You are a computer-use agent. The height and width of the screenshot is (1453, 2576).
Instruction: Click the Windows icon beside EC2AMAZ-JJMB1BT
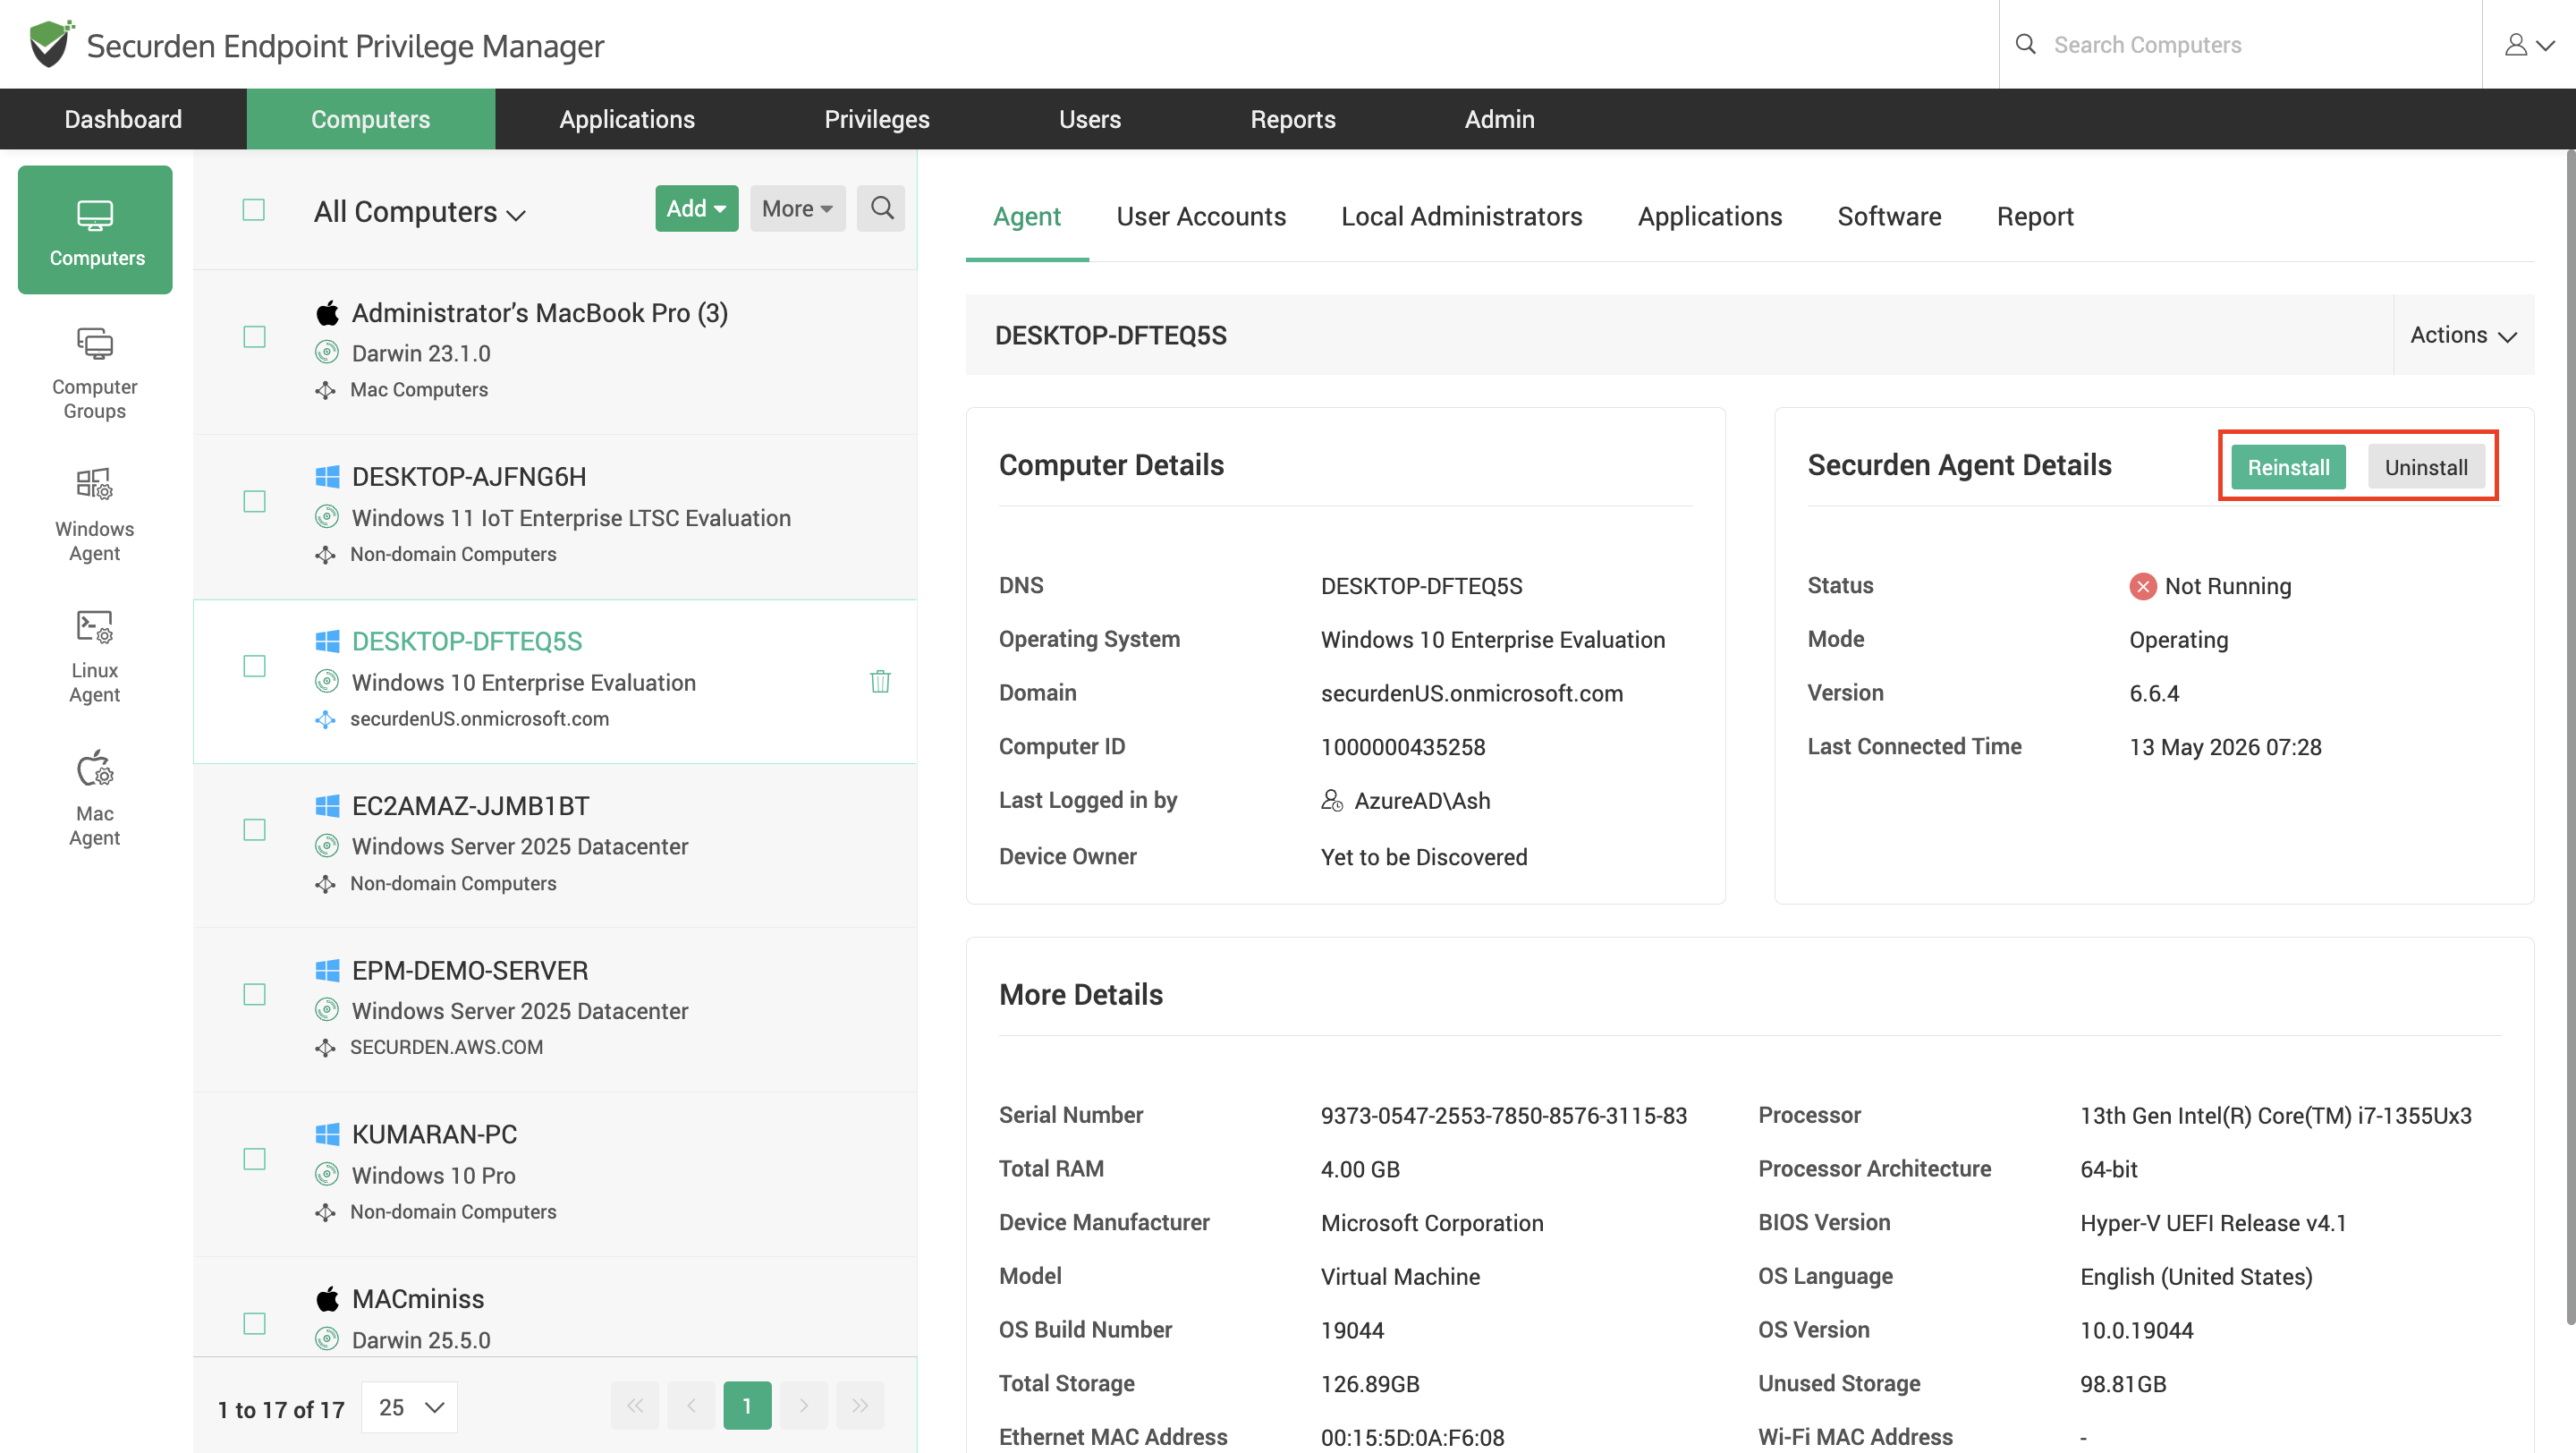[x=327, y=806]
